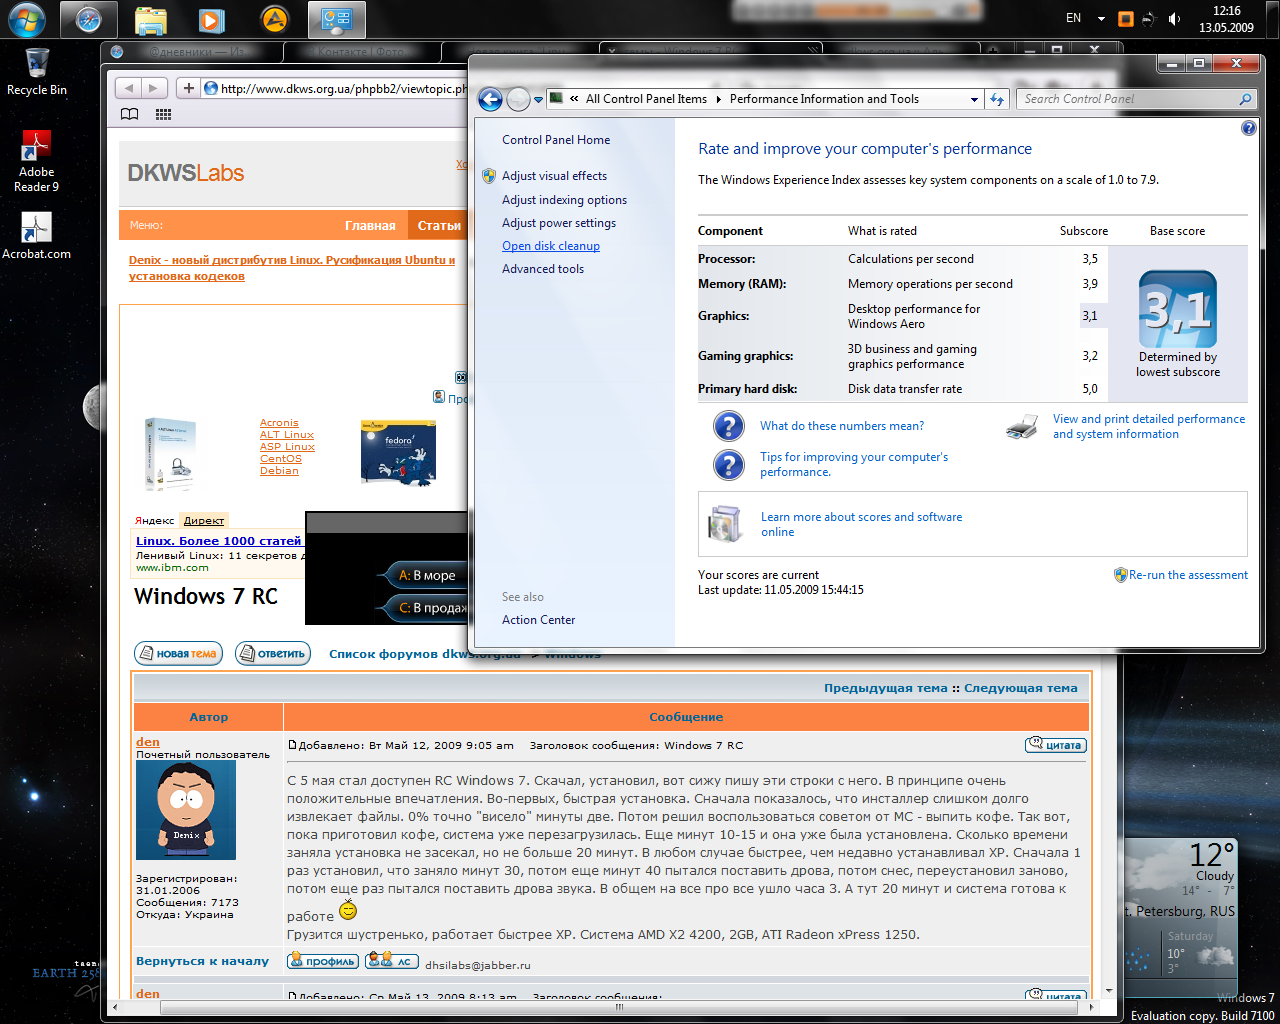This screenshot has width=1280, height=1024.
Task: Go back in the Safari browser
Action: 127,88
